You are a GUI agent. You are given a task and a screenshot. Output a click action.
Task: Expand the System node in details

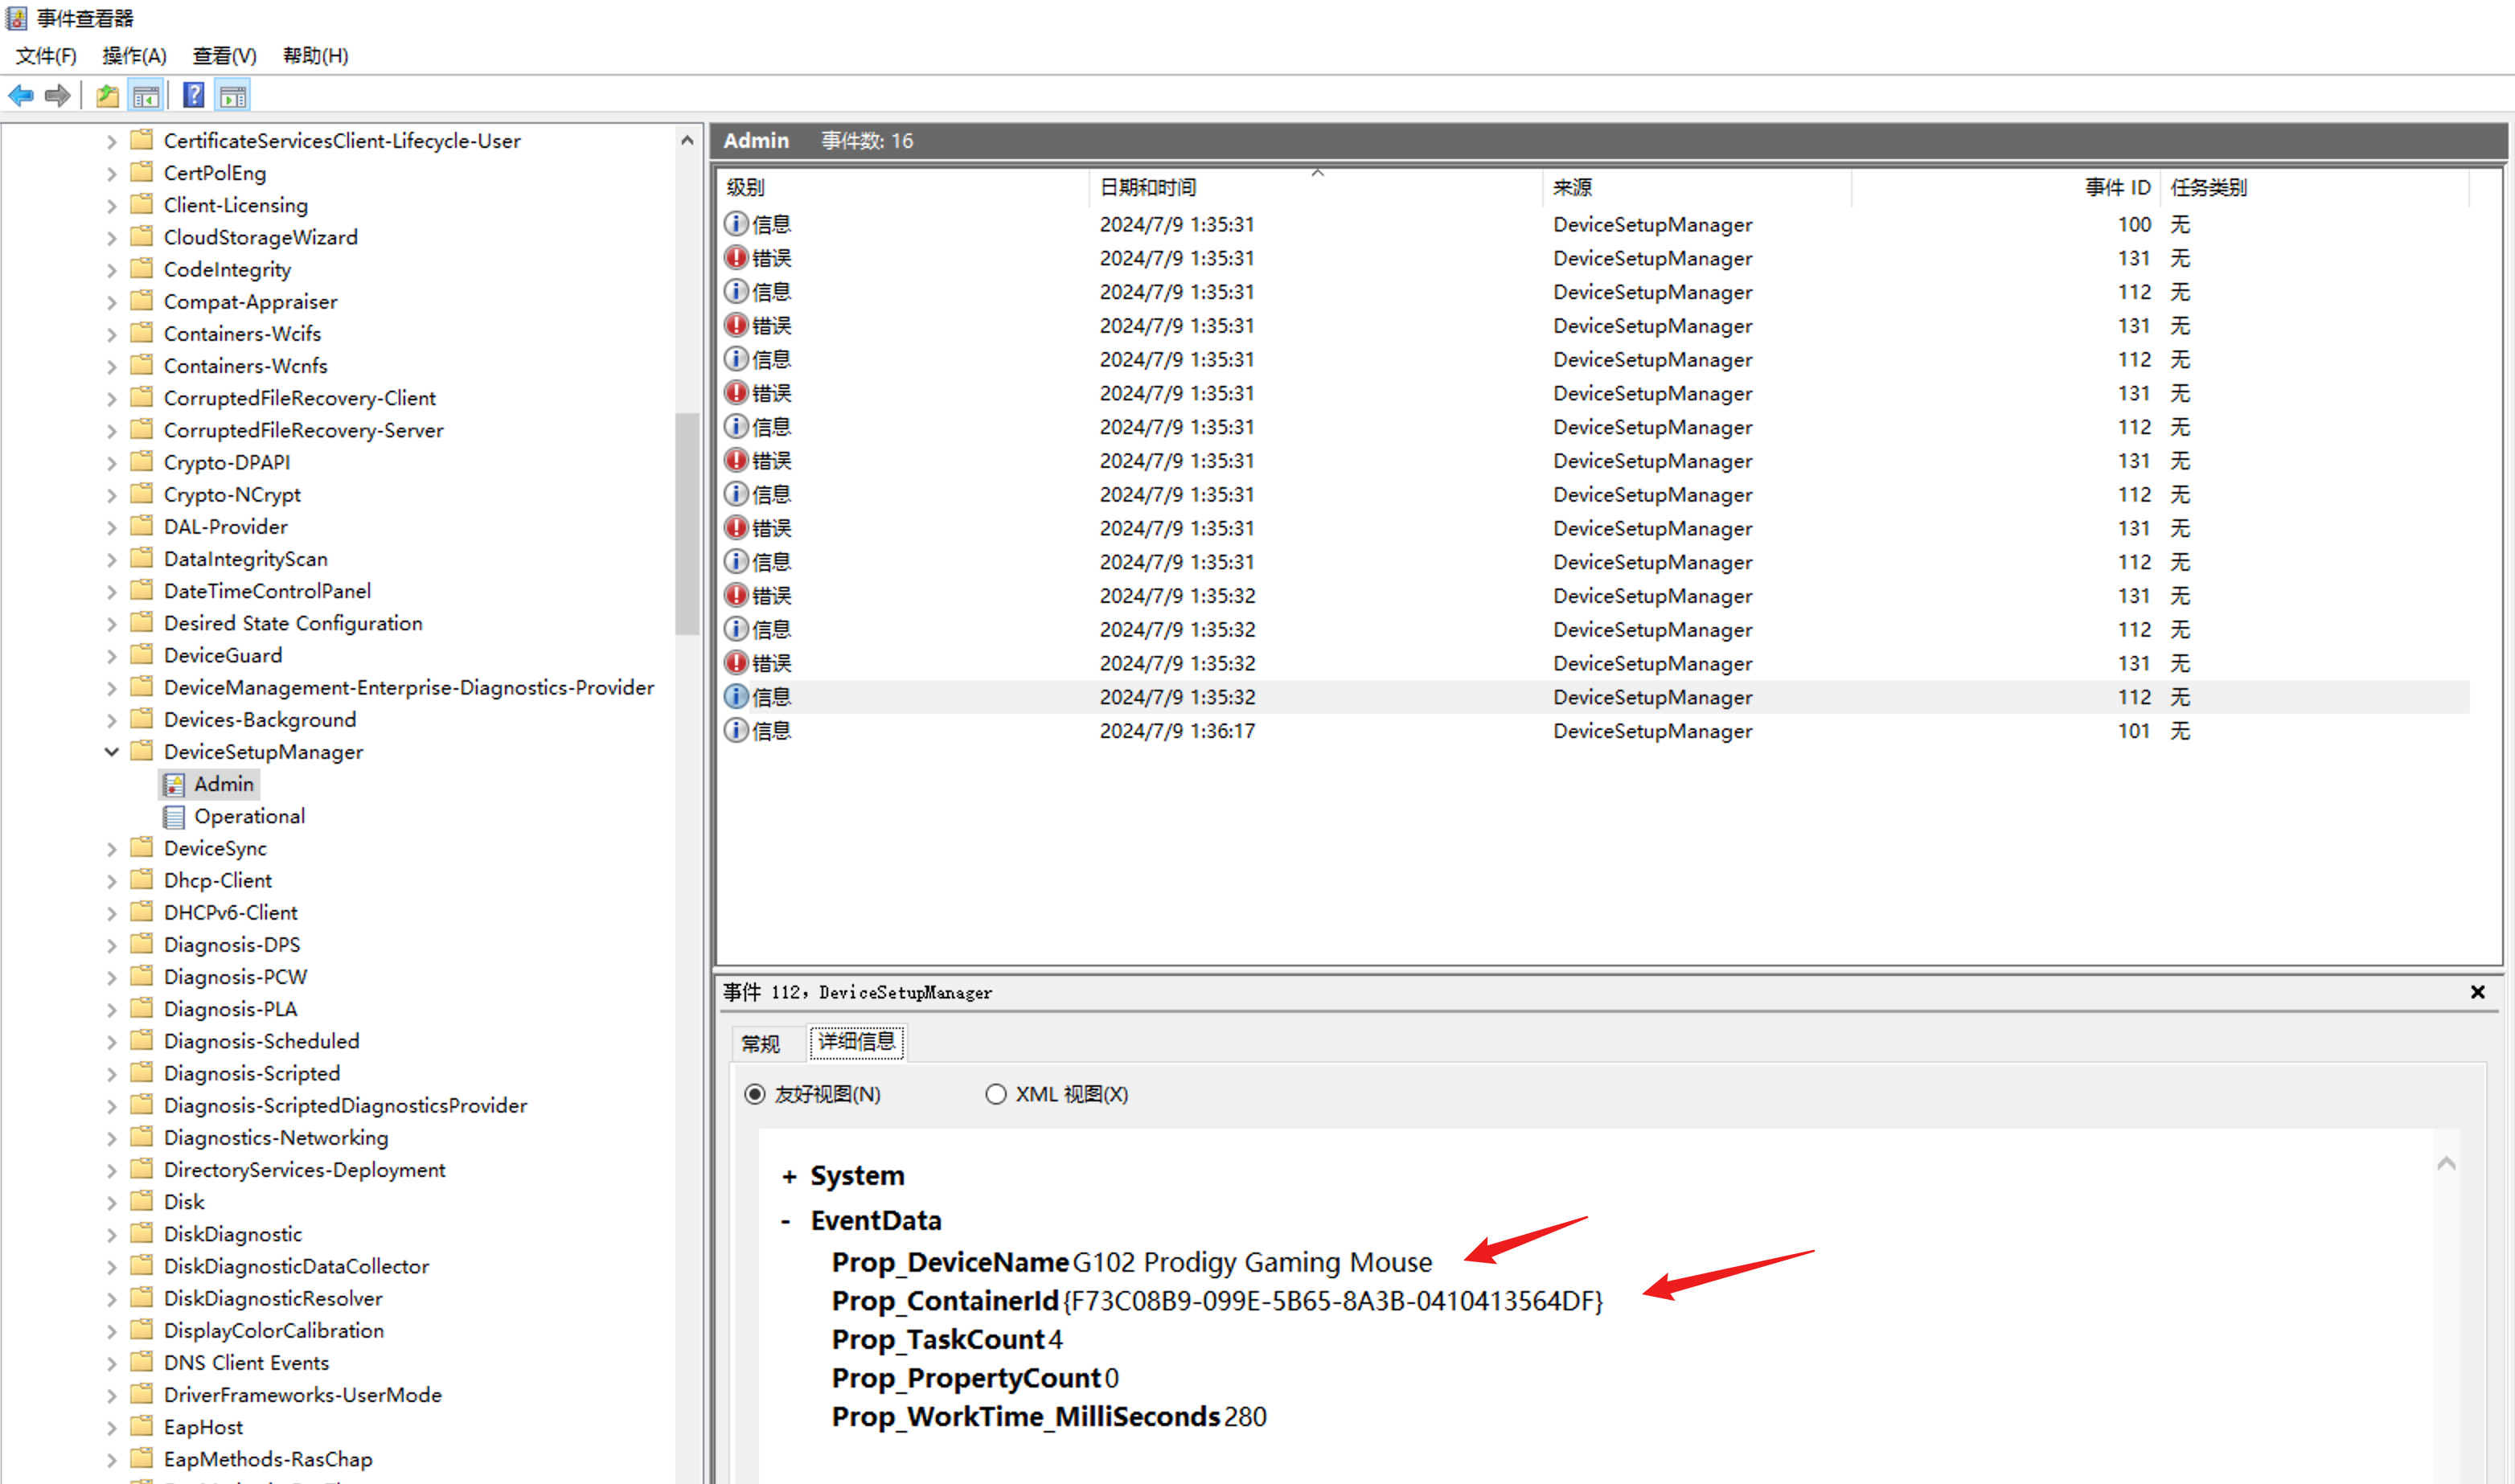789,1177
